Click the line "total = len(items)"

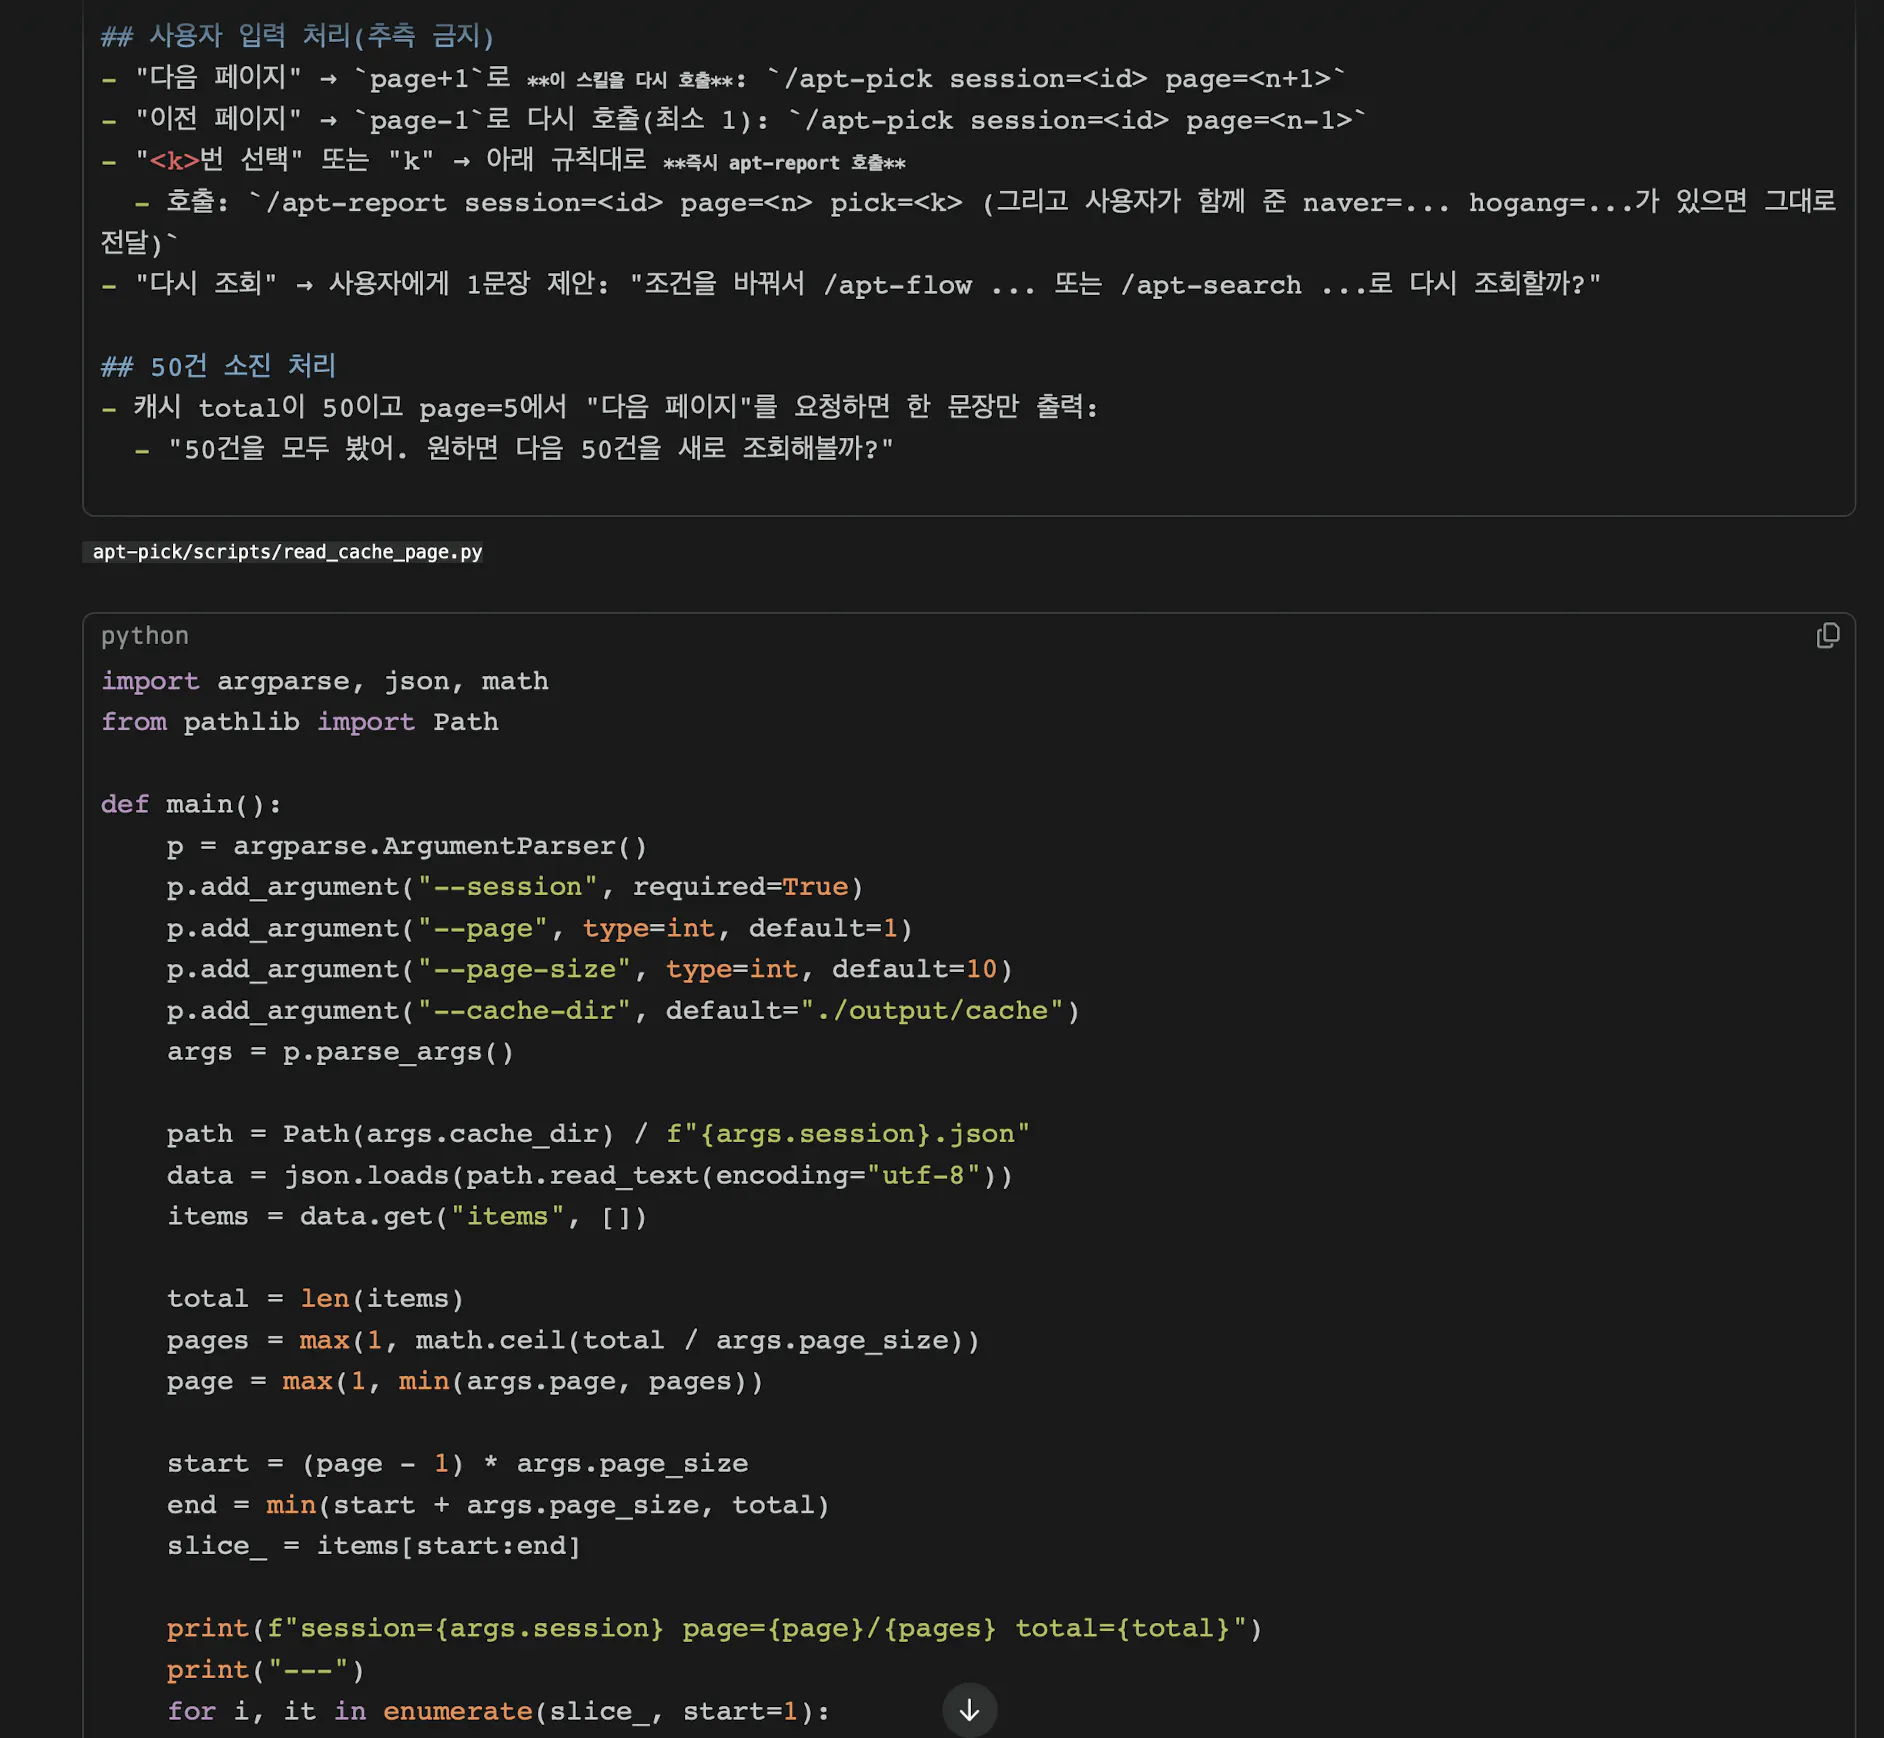(316, 1299)
